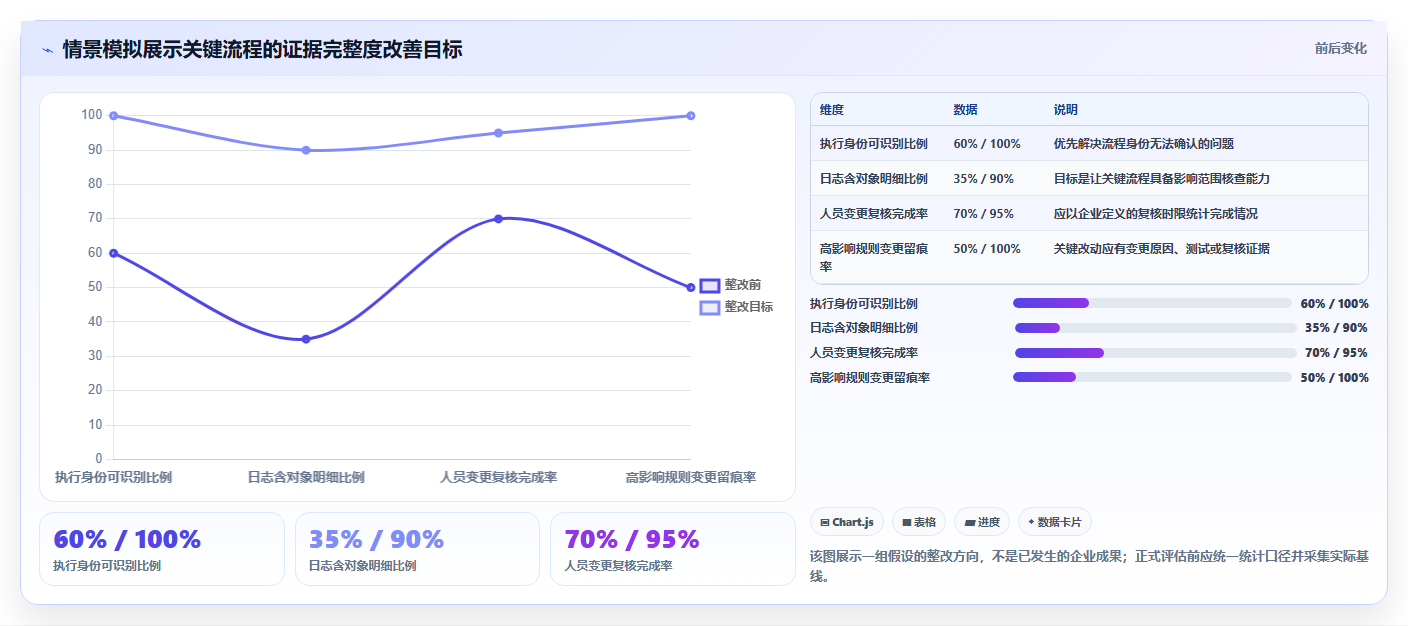Click table cell 执行身份可识别比例
1408x626 pixels.
[874, 144]
